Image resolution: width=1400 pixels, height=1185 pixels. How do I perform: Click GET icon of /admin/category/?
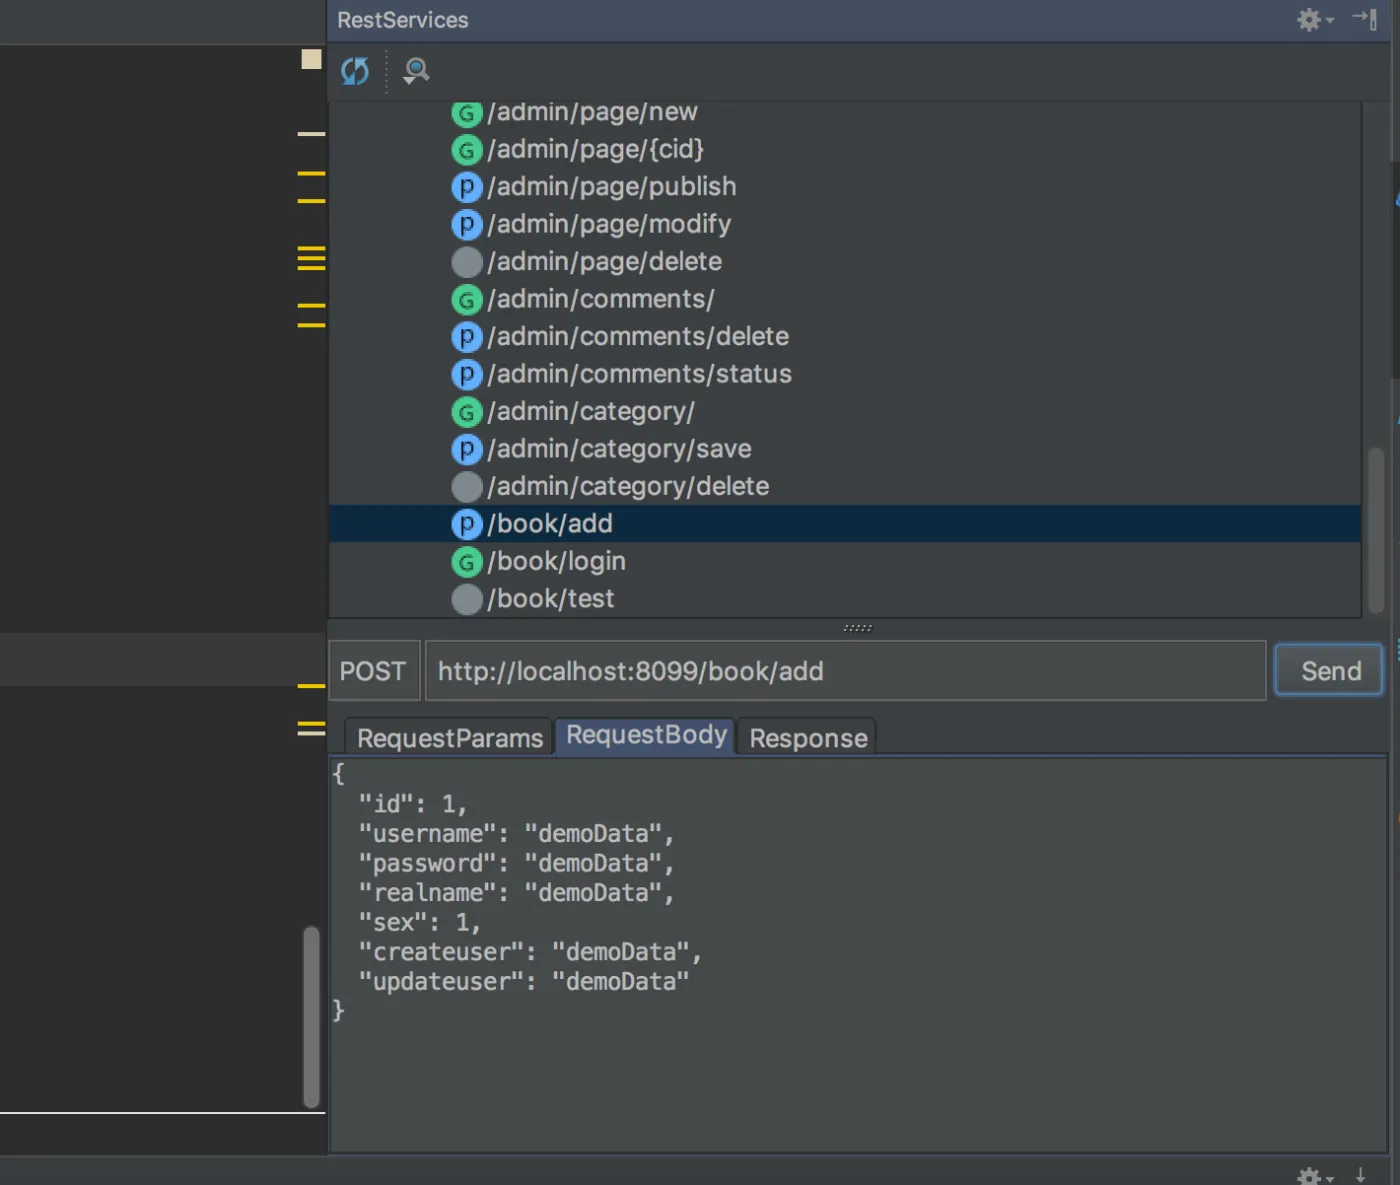tap(467, 412)
